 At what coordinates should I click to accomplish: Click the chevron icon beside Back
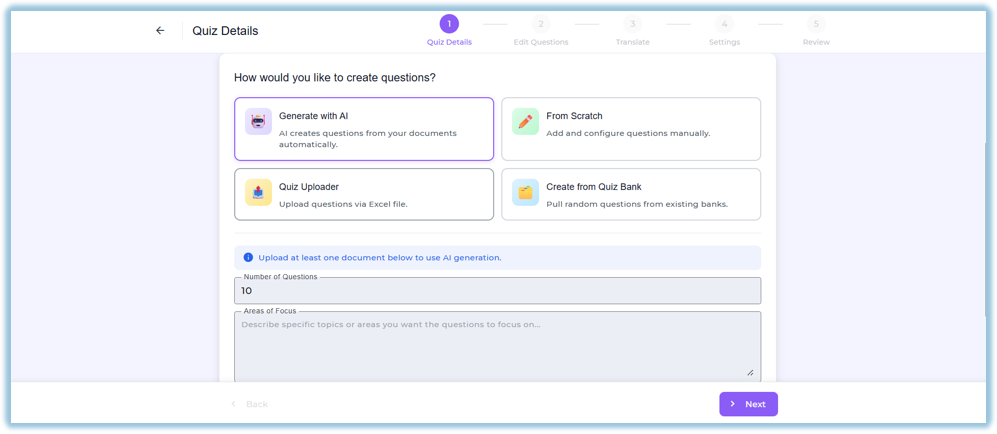point(233,404)
